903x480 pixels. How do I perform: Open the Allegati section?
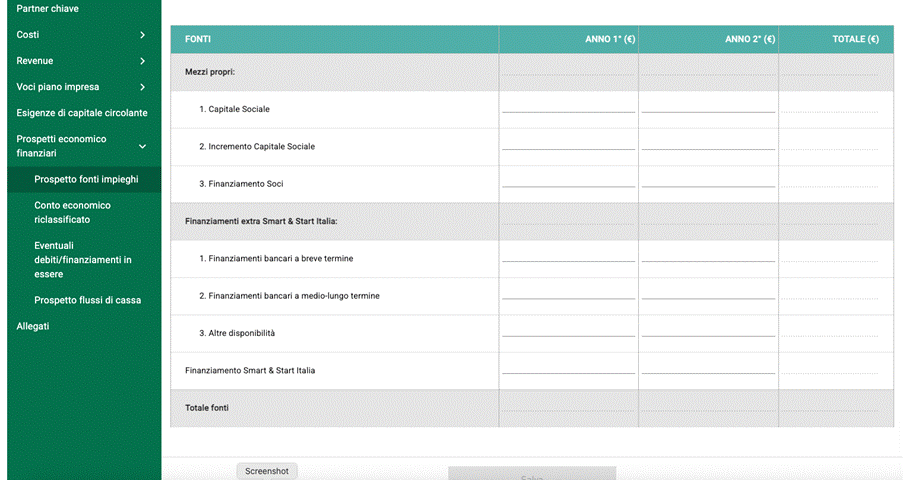(x=33, y=326)
